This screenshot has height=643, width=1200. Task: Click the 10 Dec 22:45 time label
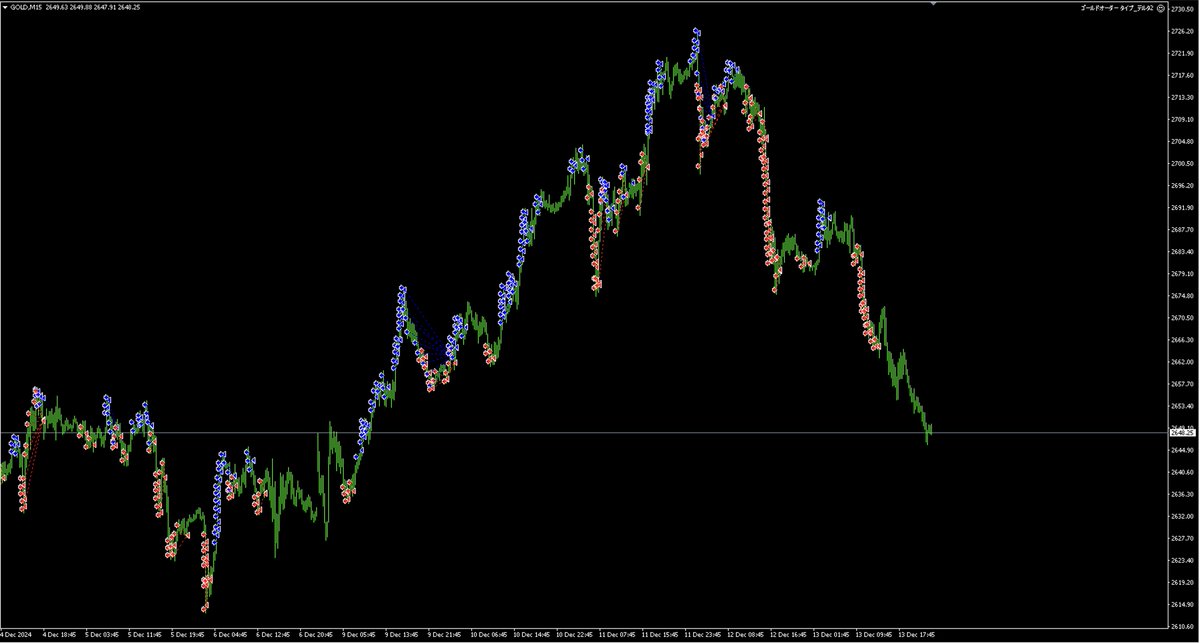pyautogui.click(x=576, y=634)
